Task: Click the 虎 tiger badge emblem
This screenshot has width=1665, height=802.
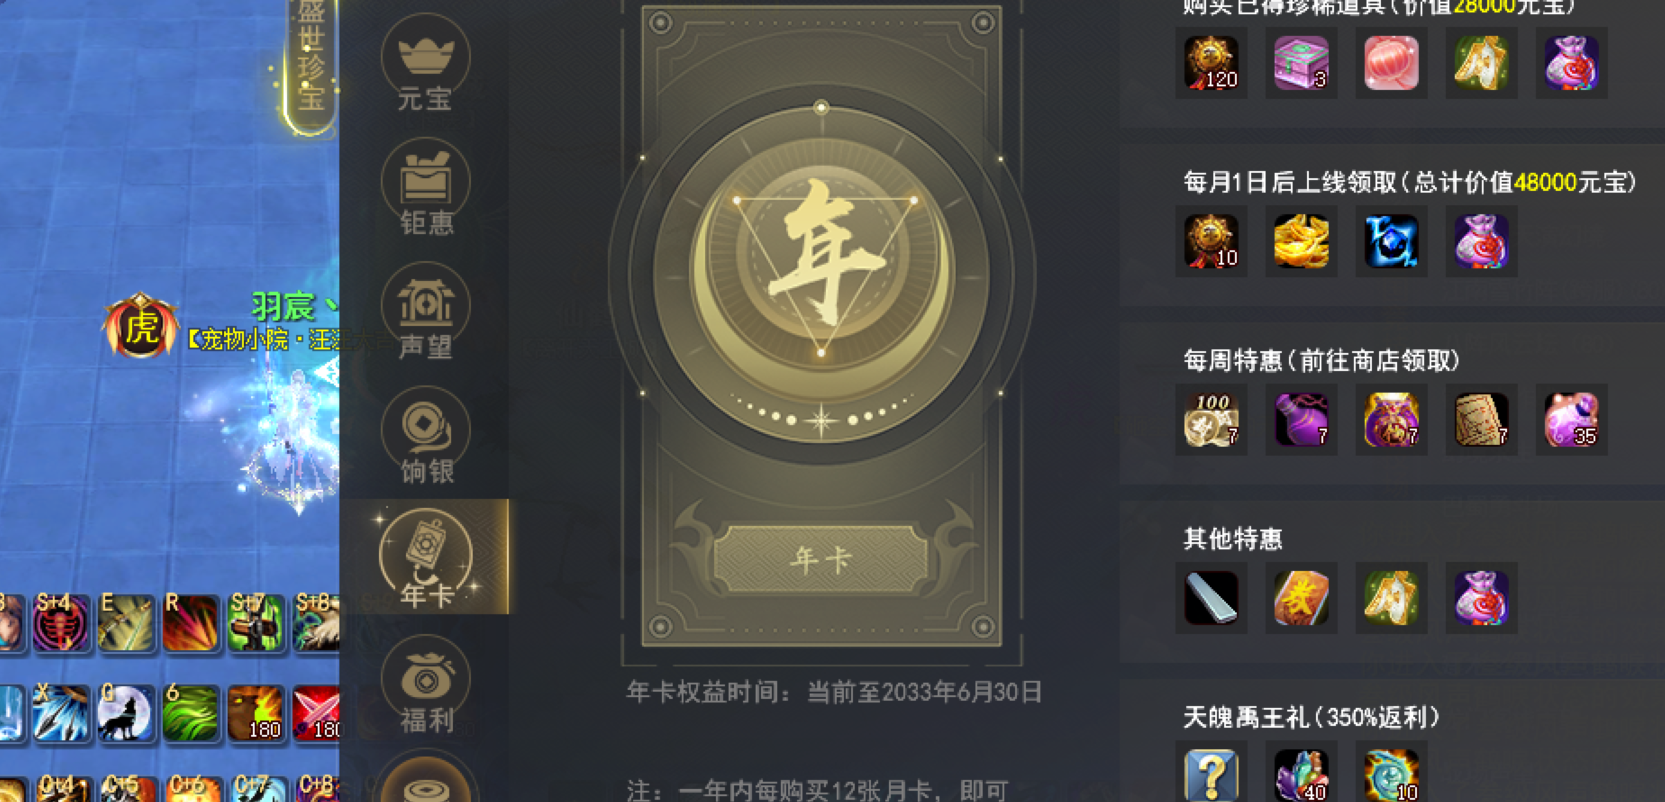Action: (141, 327)
